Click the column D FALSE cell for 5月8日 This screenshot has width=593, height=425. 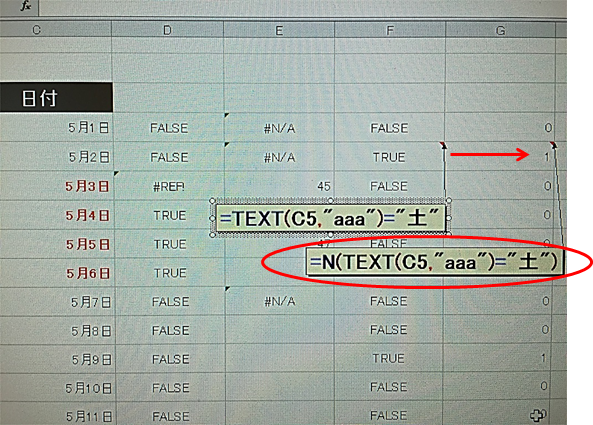(170, 330)
